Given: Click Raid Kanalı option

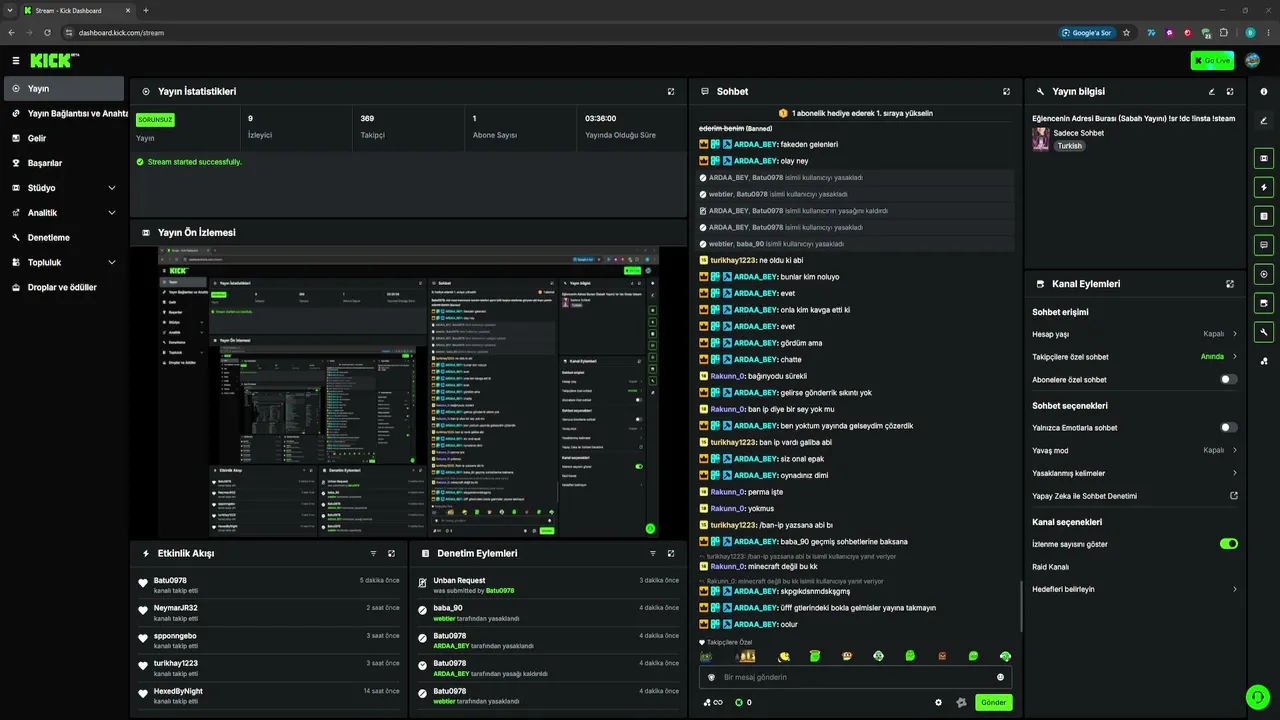Looking at the screenshot, I should pyautogui.click(x=1051, y=567).
